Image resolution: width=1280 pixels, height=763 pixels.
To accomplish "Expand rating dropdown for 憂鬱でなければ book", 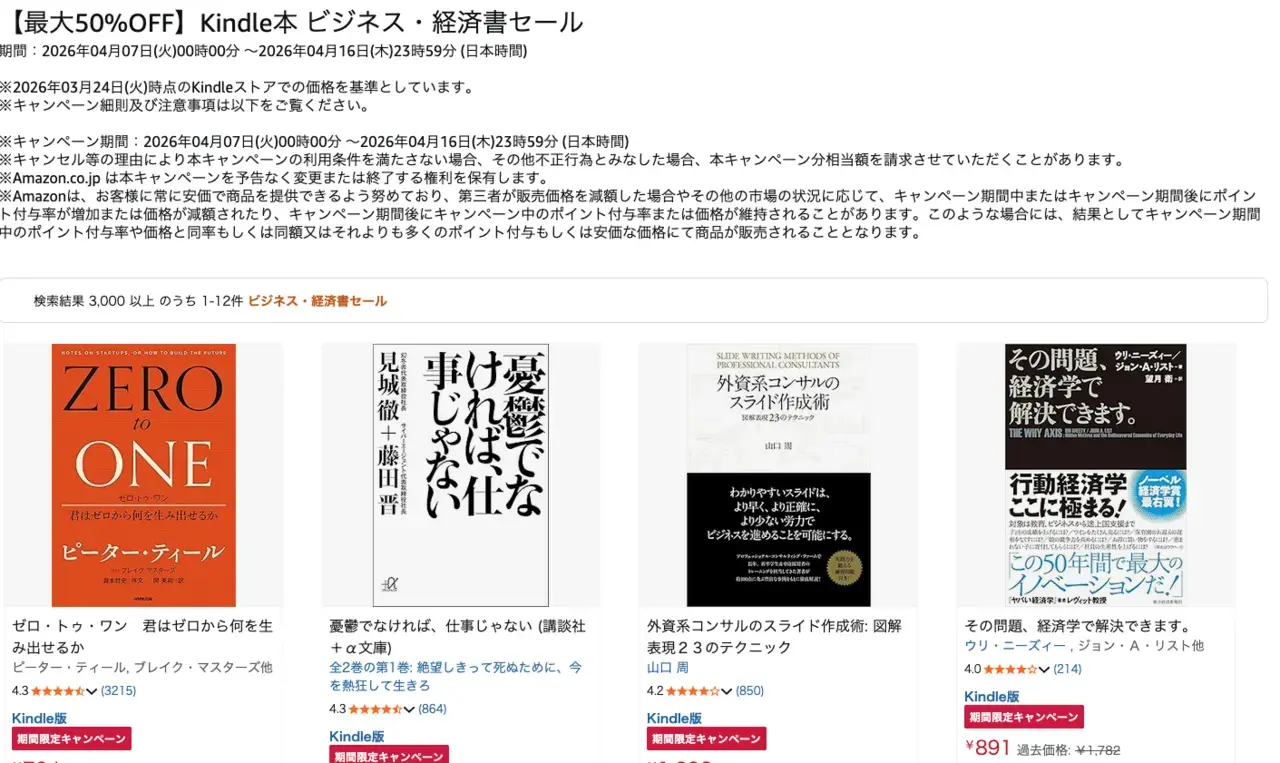I will (409, 709).
